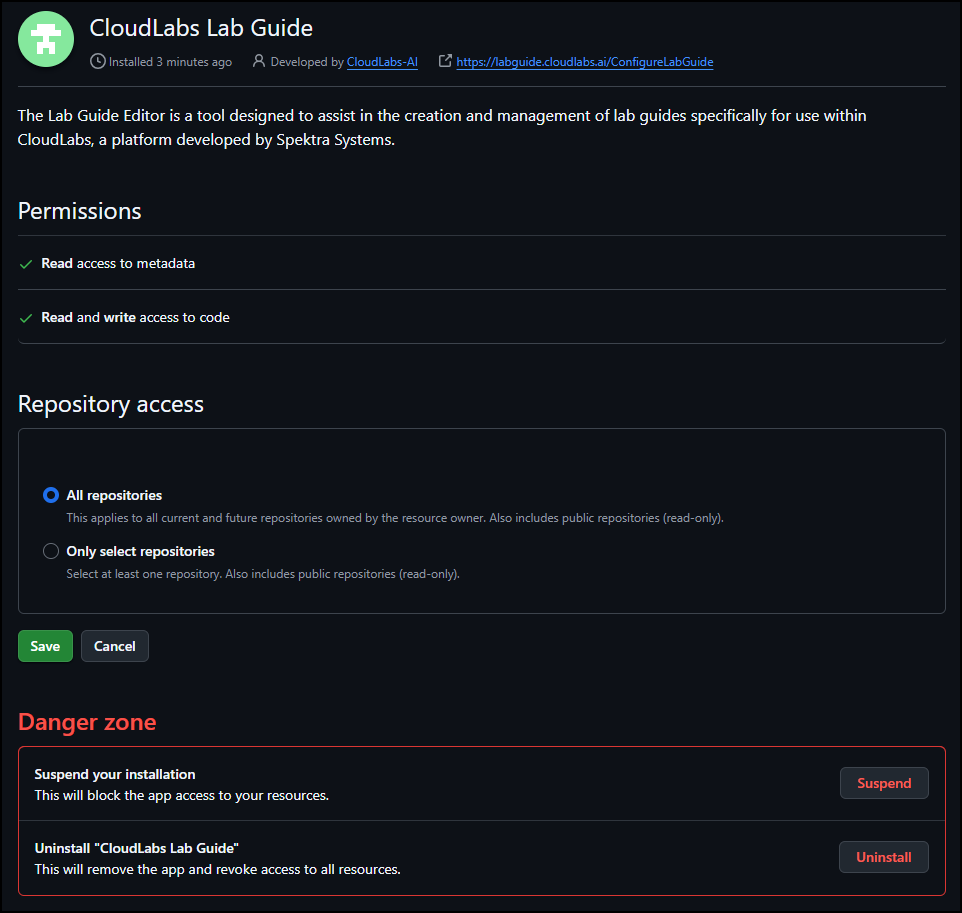The height and width of the screenshot is (913, 962).
Task: Click the CloudLabs Lab Guide app avatar
Action: tap(46, 39)
